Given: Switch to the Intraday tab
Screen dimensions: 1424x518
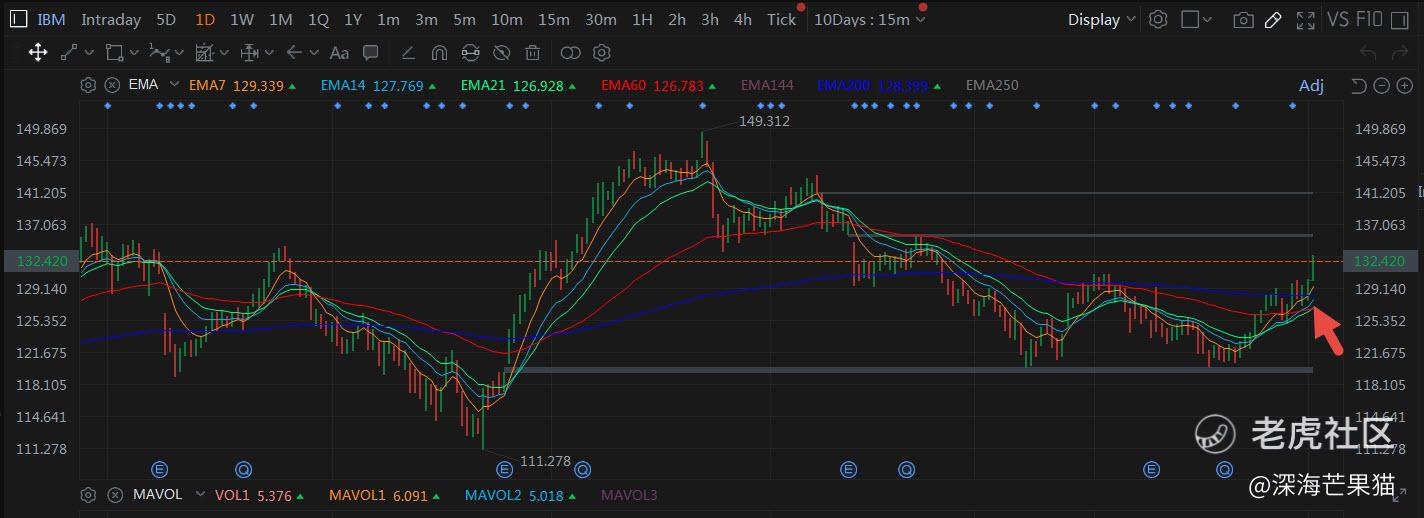Looking at the screenshot, I should (111, 19).
